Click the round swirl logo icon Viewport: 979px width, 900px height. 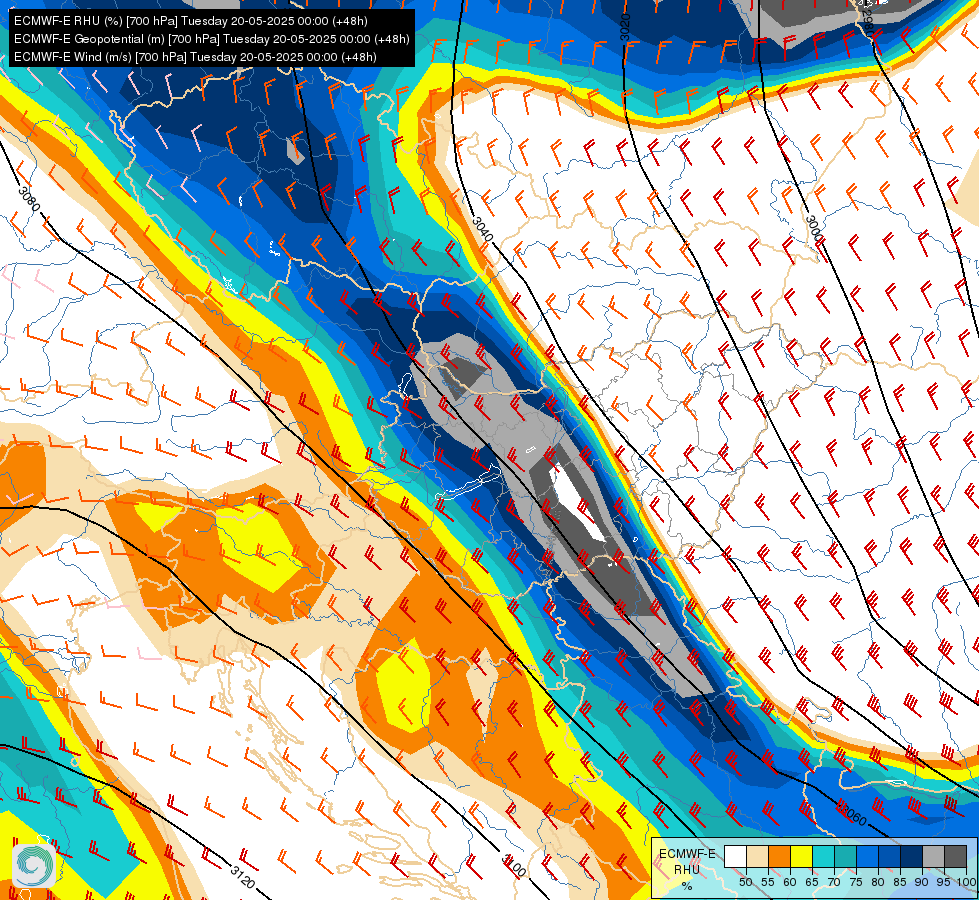point(33,865)
